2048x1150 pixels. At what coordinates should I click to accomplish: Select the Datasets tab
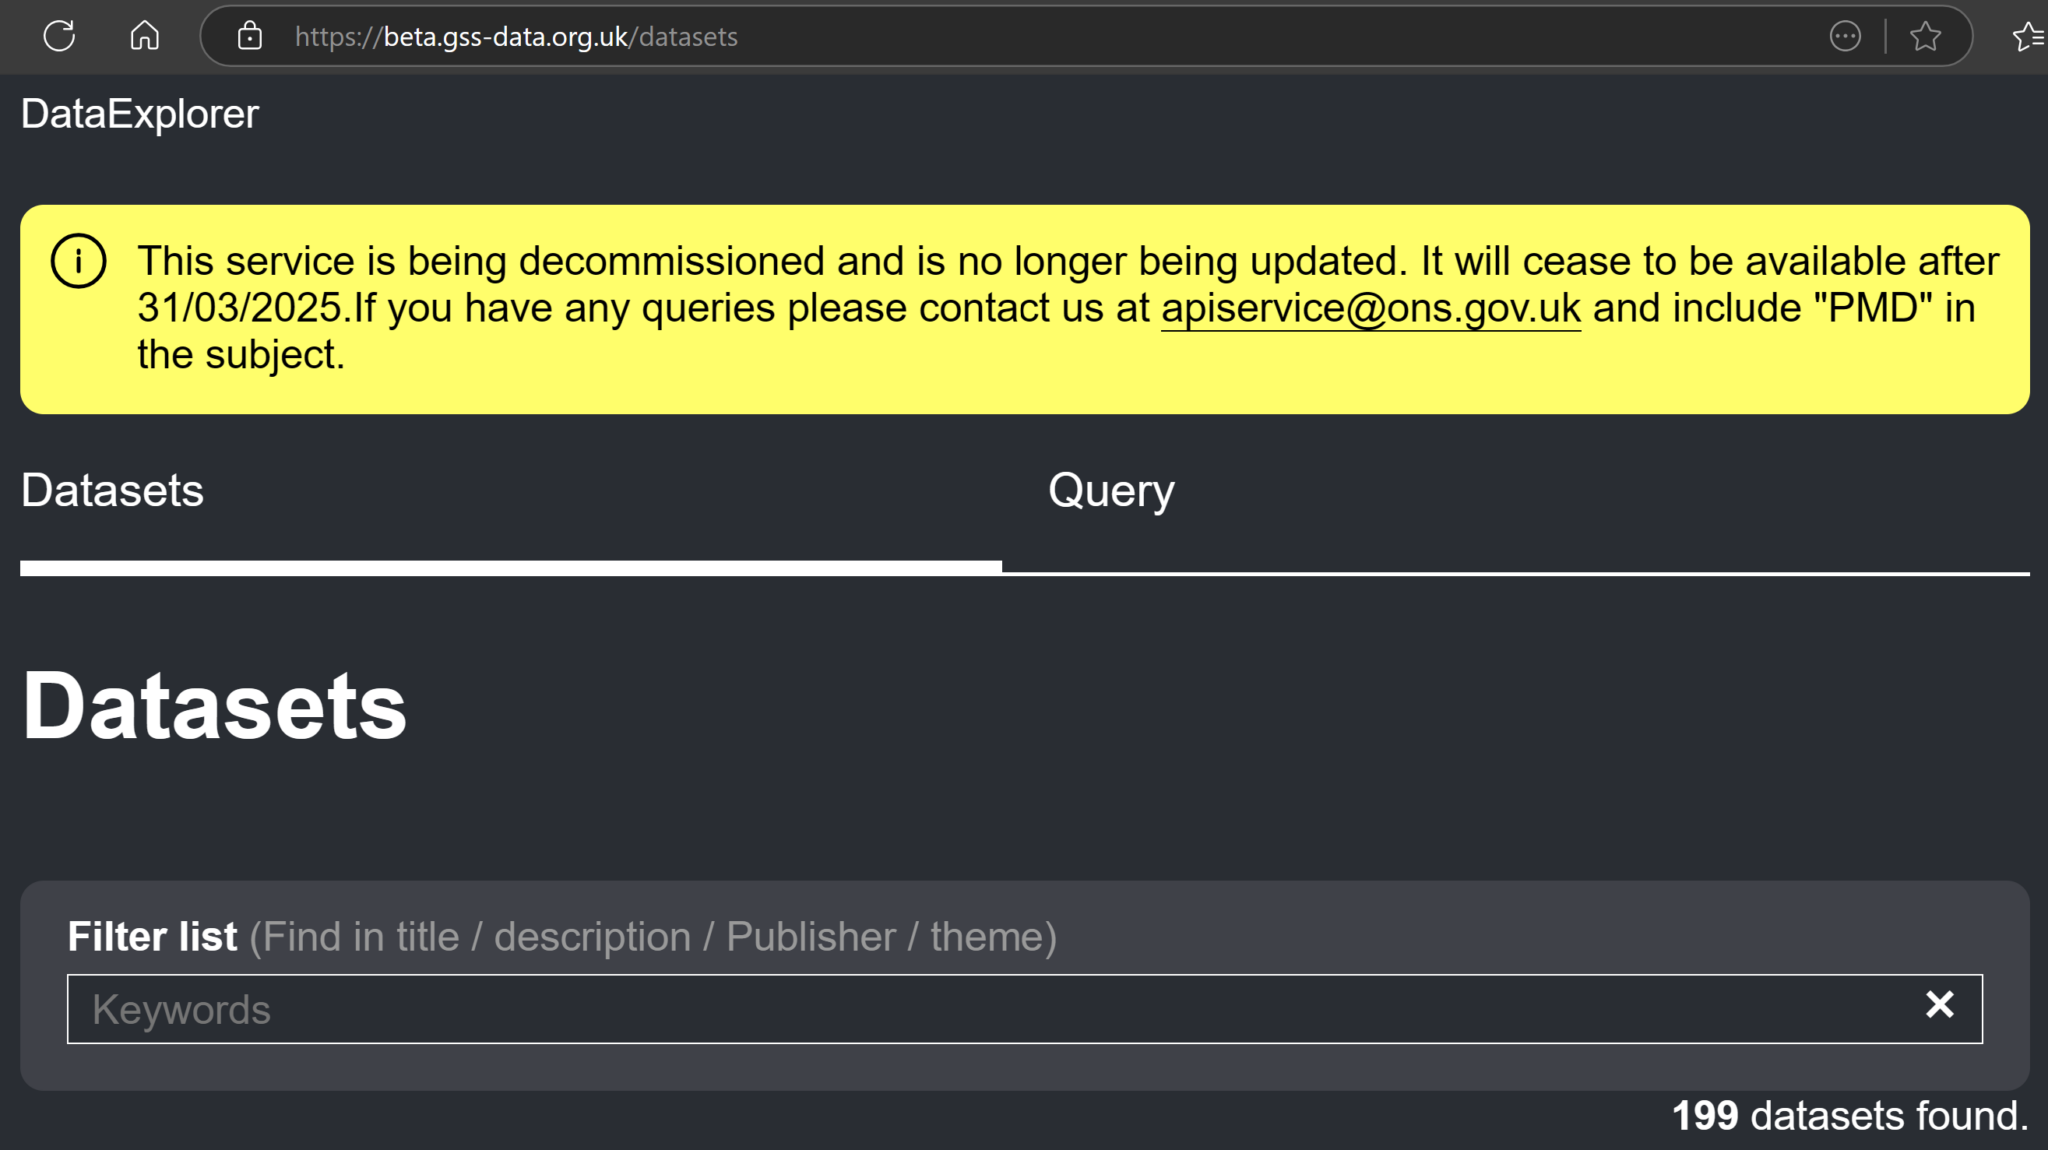[x=112, y=491]
